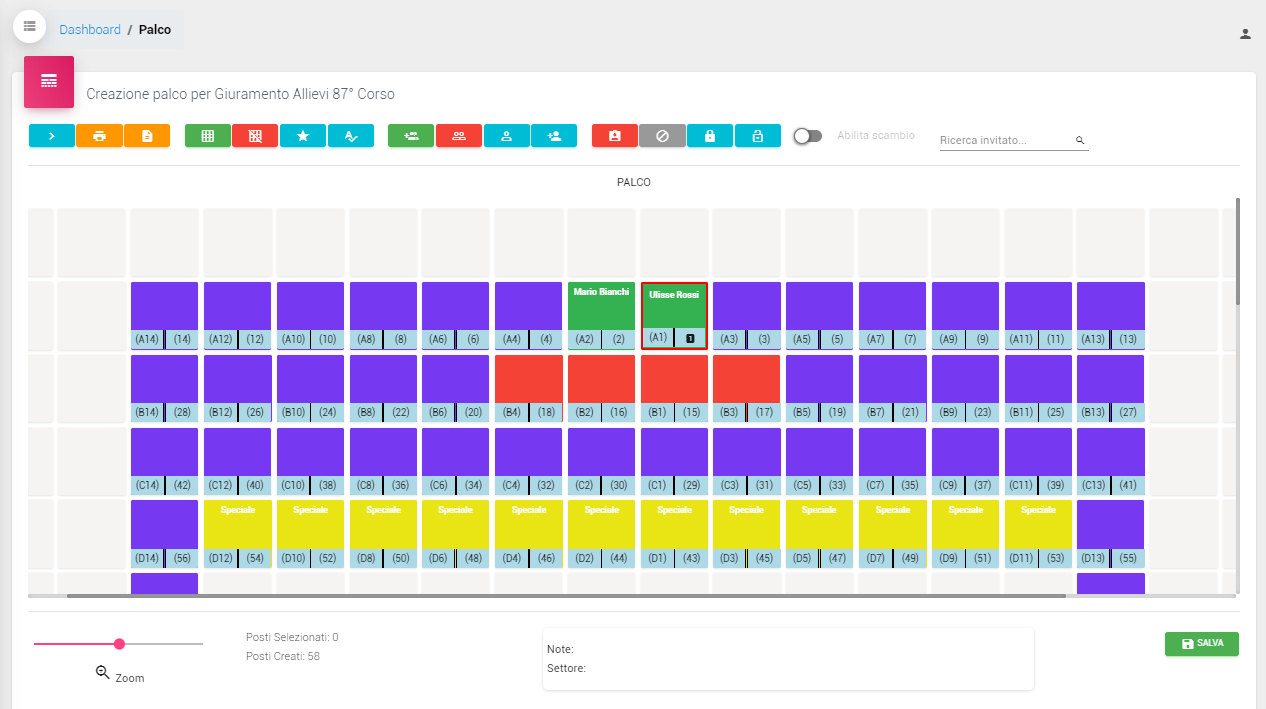The height and width of the screenshot is (709, 1266).
Task: Enable the Abilita scambio switch
Action: tap(807, 136)
